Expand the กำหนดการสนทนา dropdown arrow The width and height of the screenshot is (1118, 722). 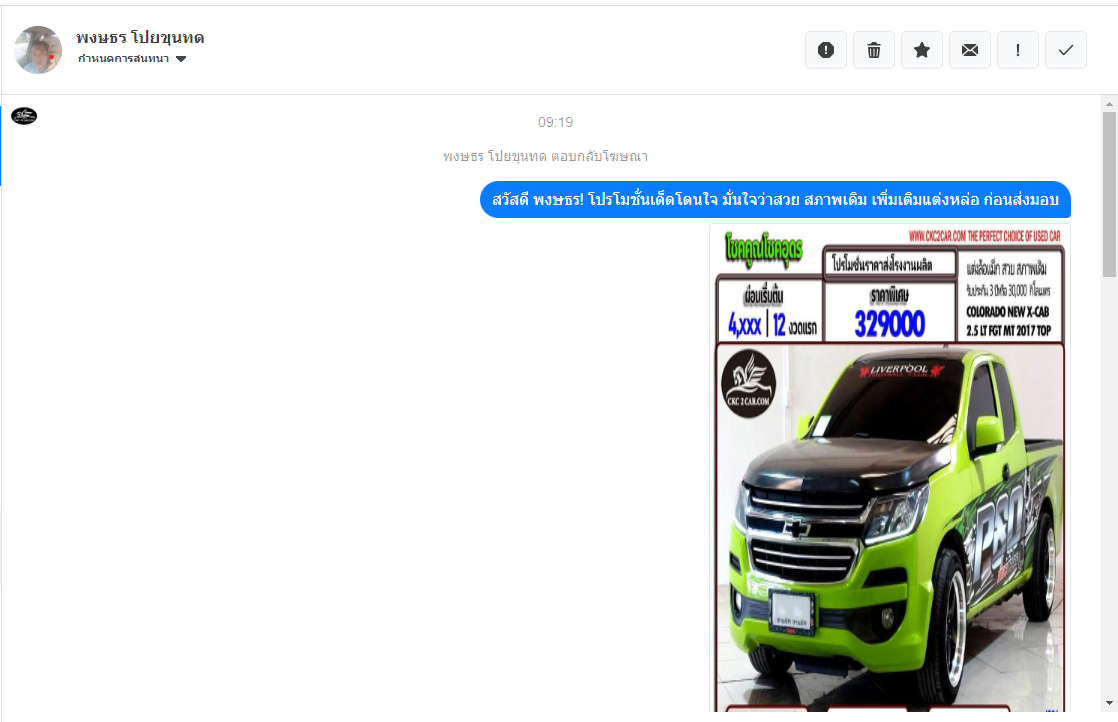tap(181, 59)
